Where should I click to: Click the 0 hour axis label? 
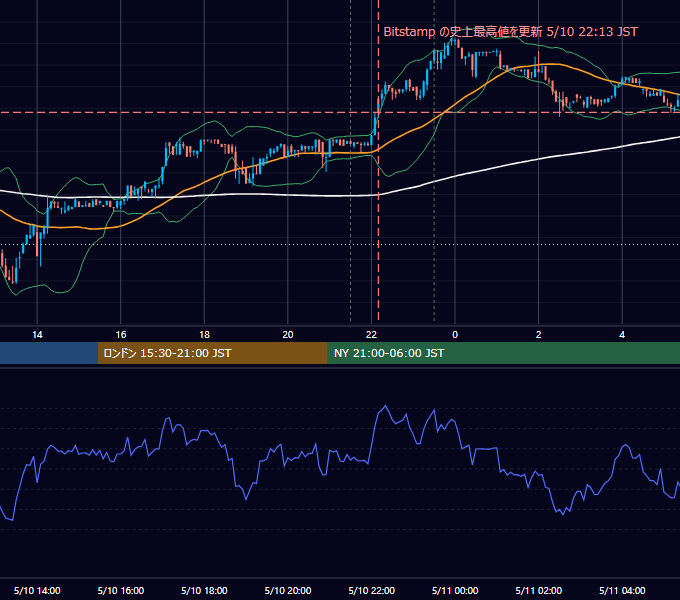pyautogui.click(x=455, y=335)
